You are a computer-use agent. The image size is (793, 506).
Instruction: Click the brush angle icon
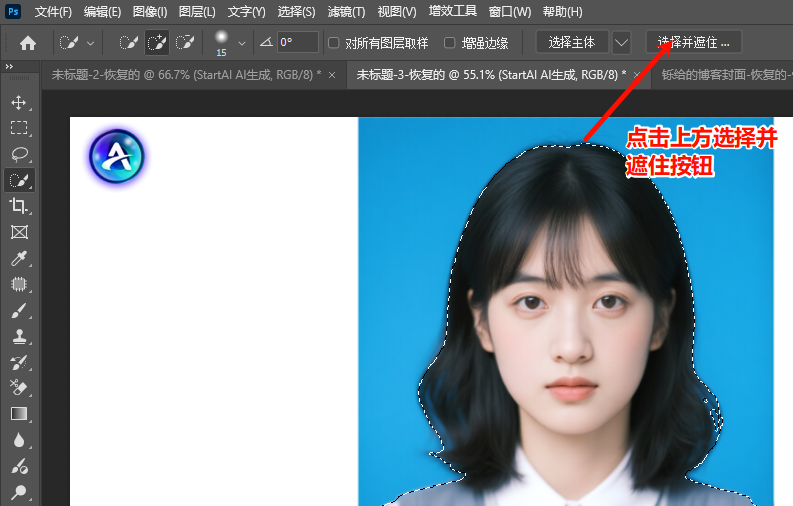point(267,42)
